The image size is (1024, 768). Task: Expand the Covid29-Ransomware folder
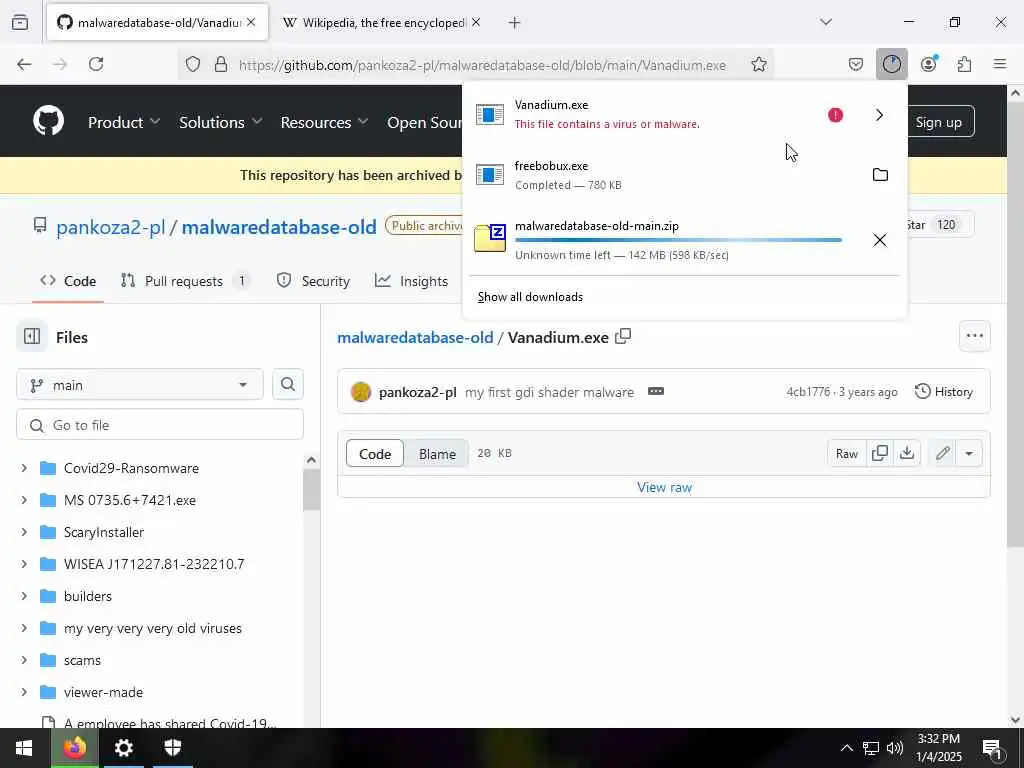(x=24, y=468)
